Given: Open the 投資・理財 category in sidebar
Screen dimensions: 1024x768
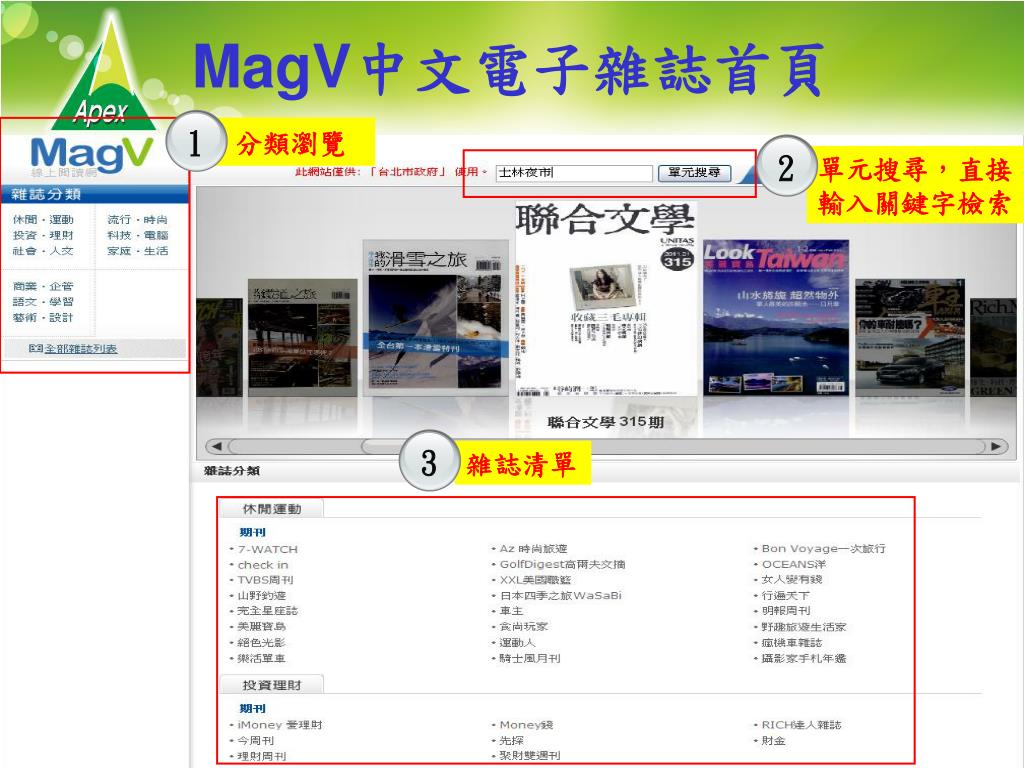Looking at the screenshot, I should pos(43,235).
